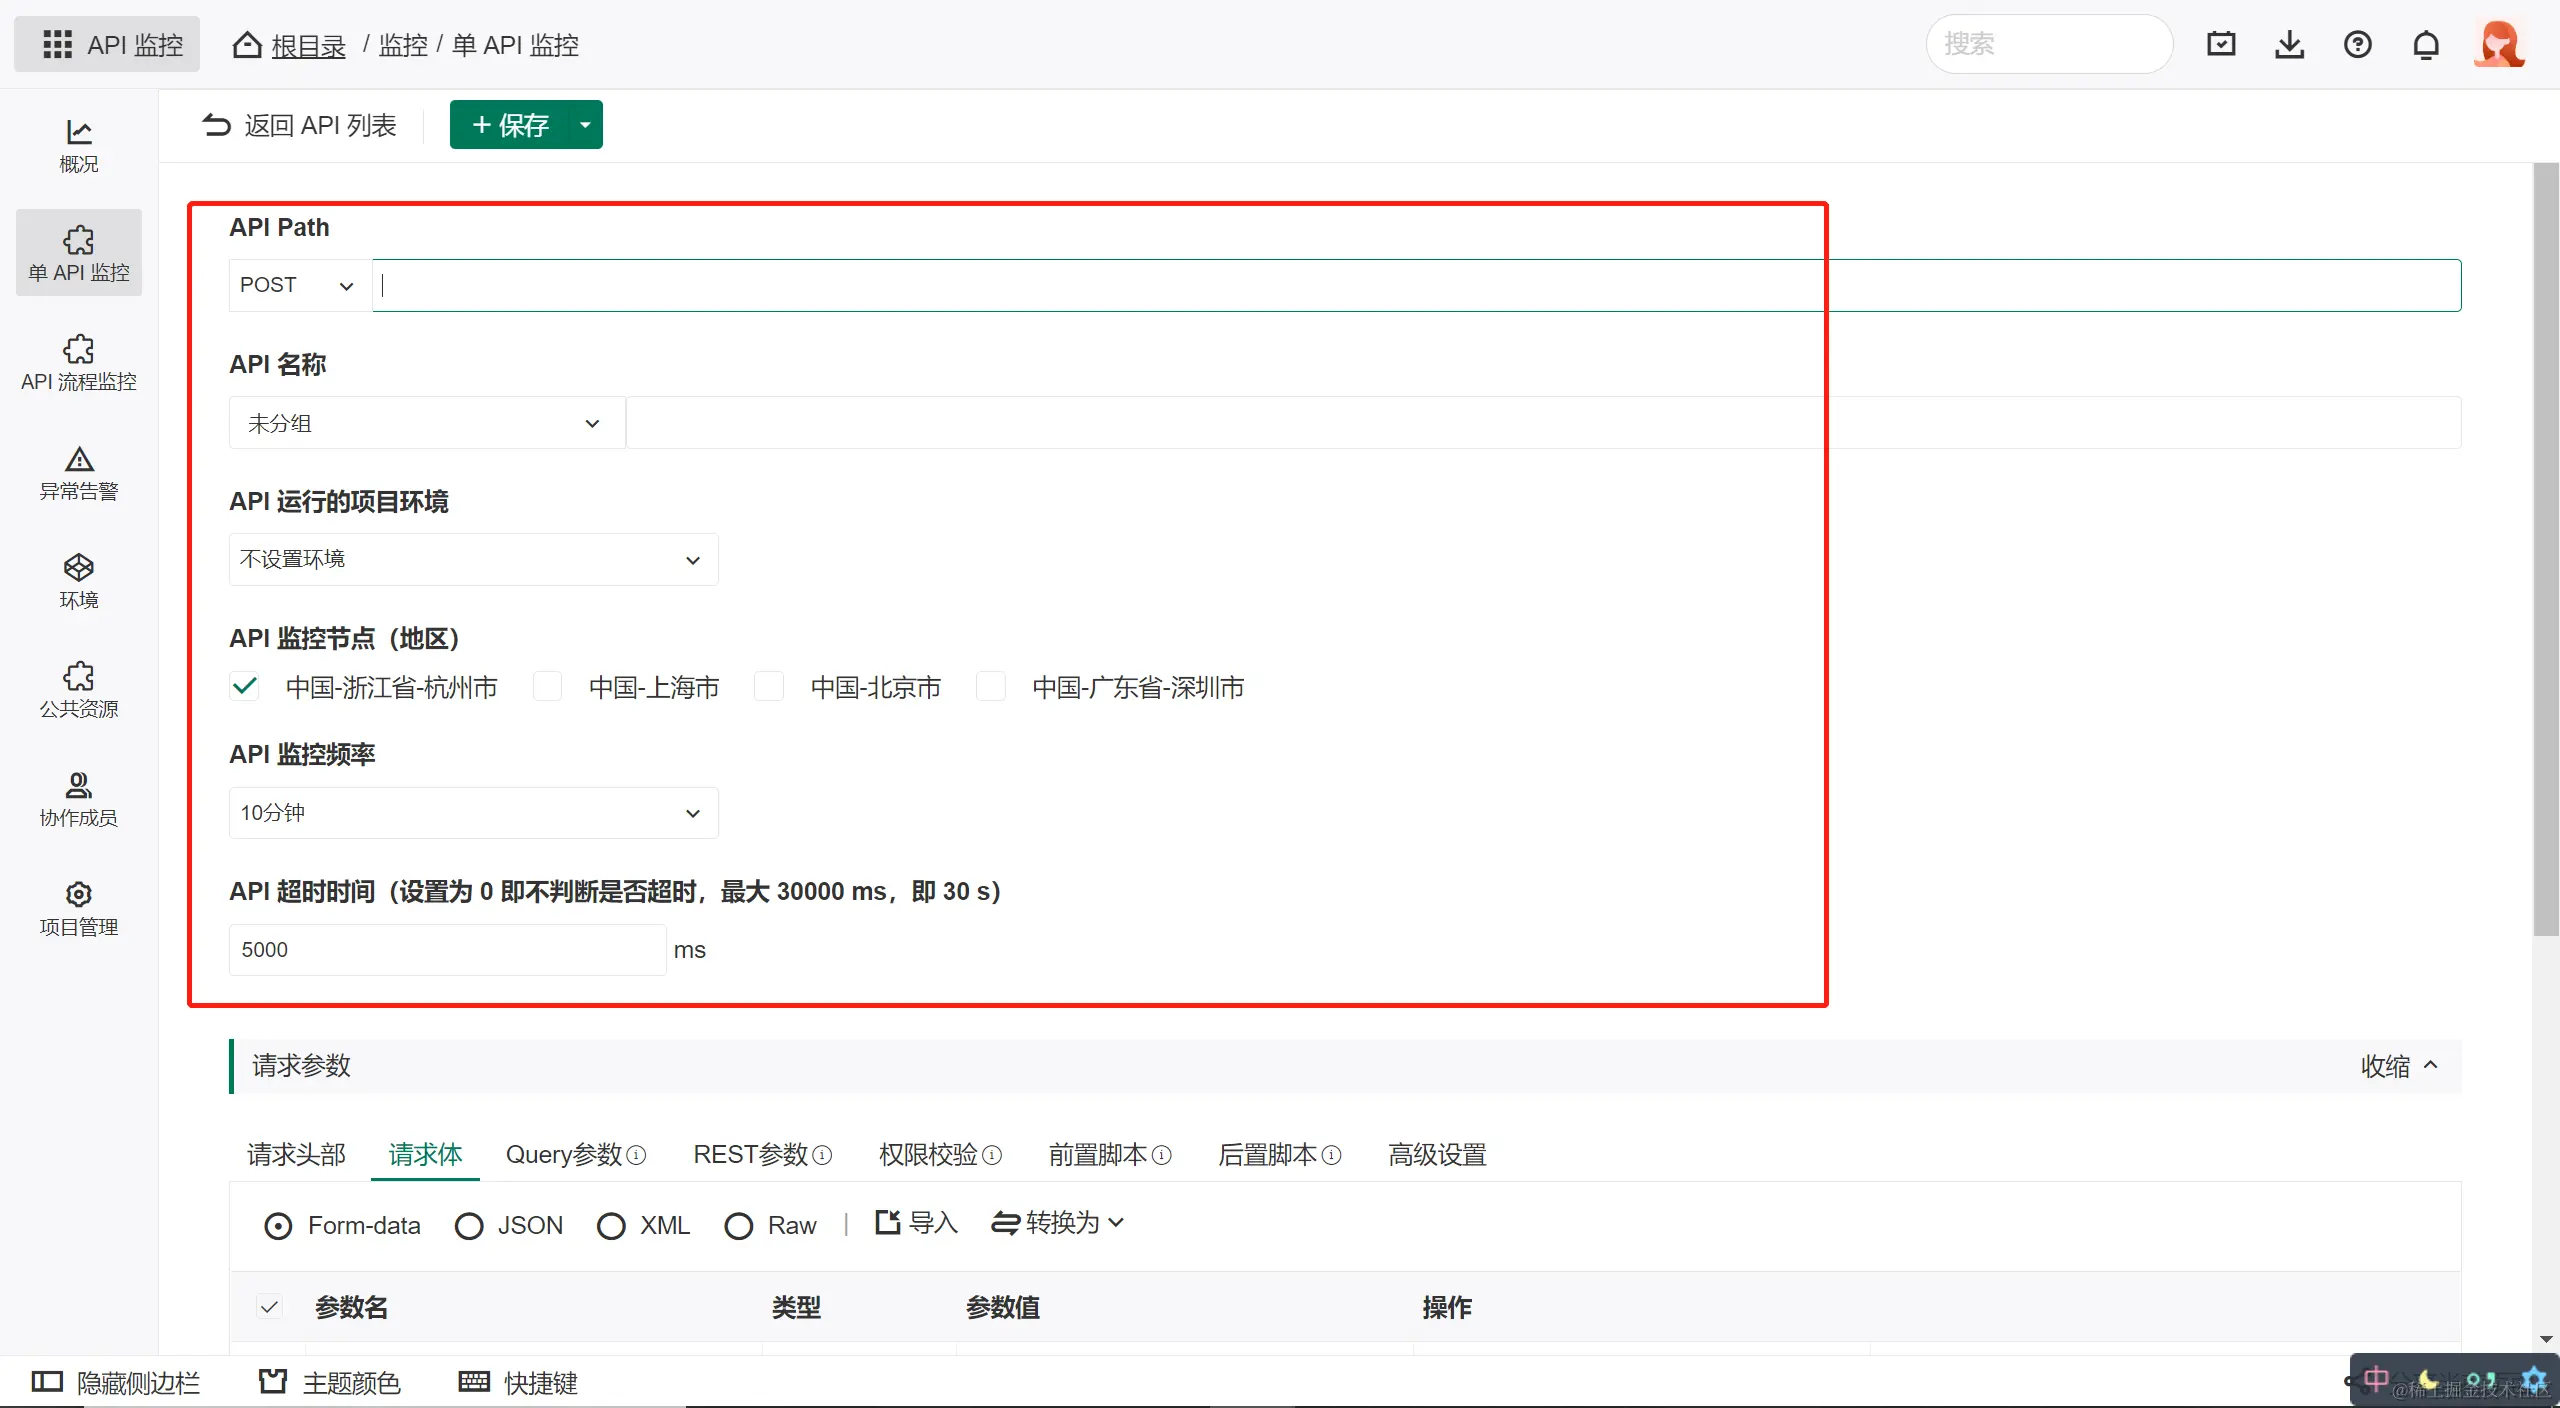Click the 5000 timeout input field
Screen dimensions: 2560x1408
(445, 950)
